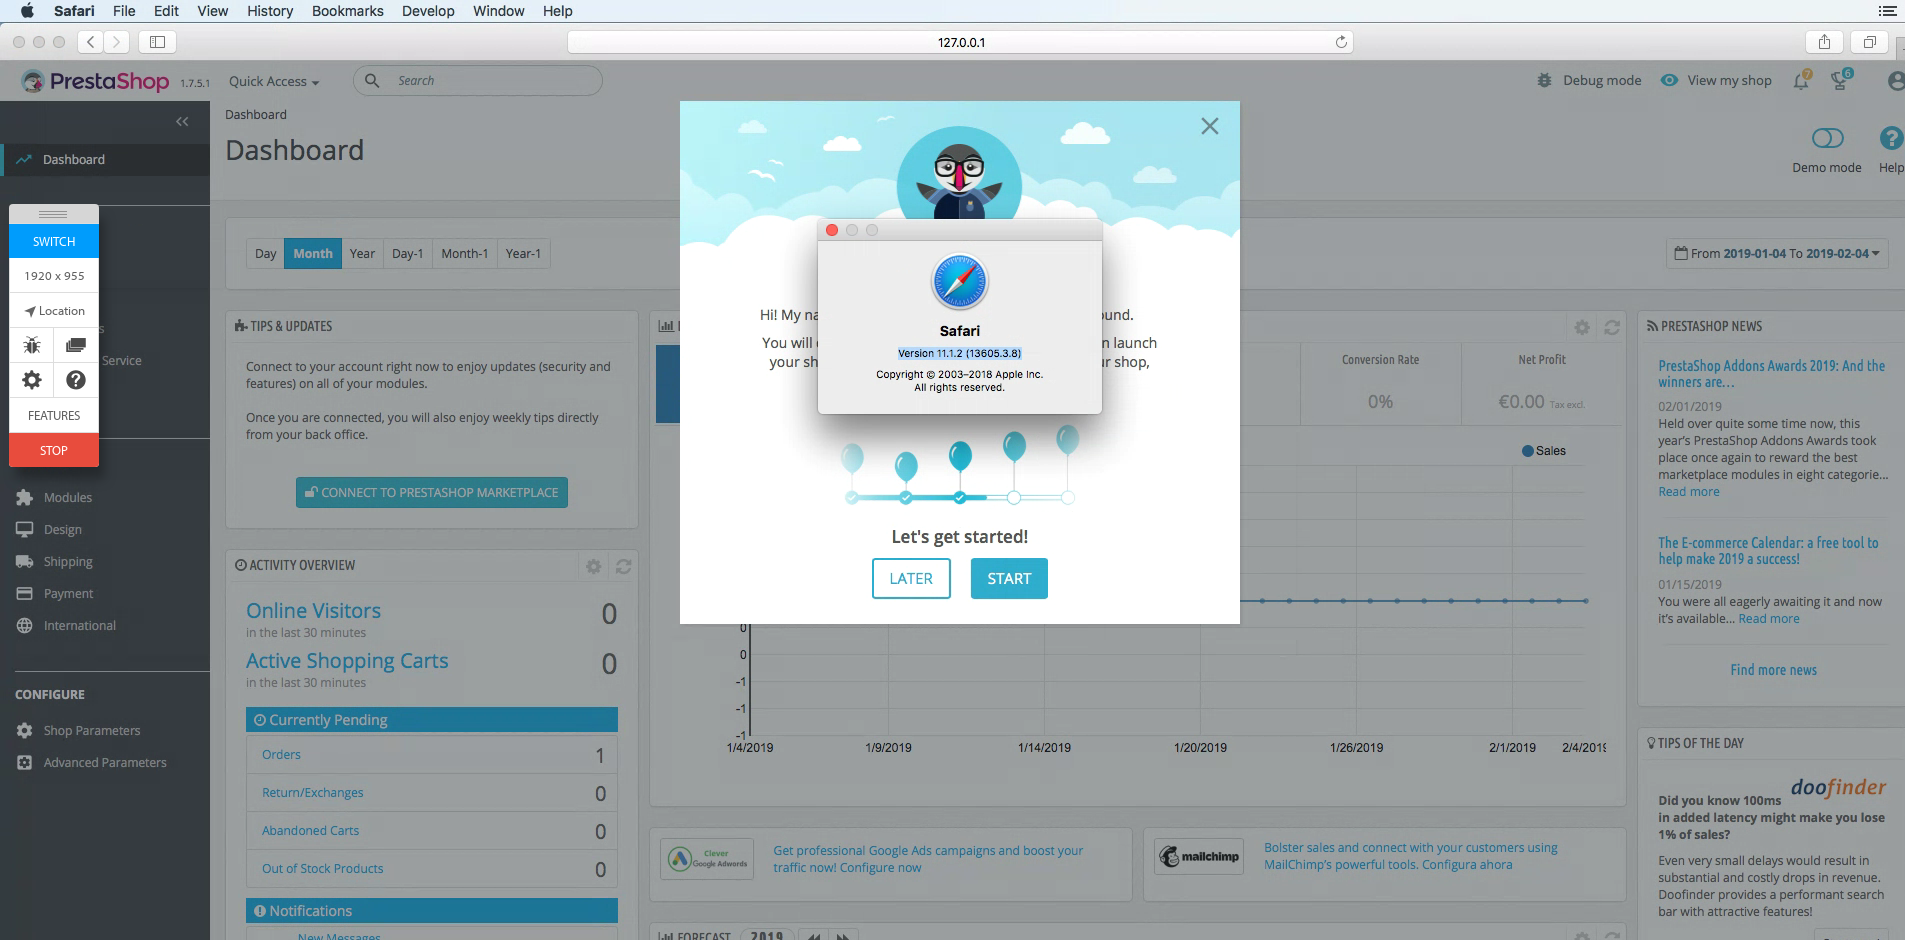Toggle the Safari sidebar button

pos(157,42)
